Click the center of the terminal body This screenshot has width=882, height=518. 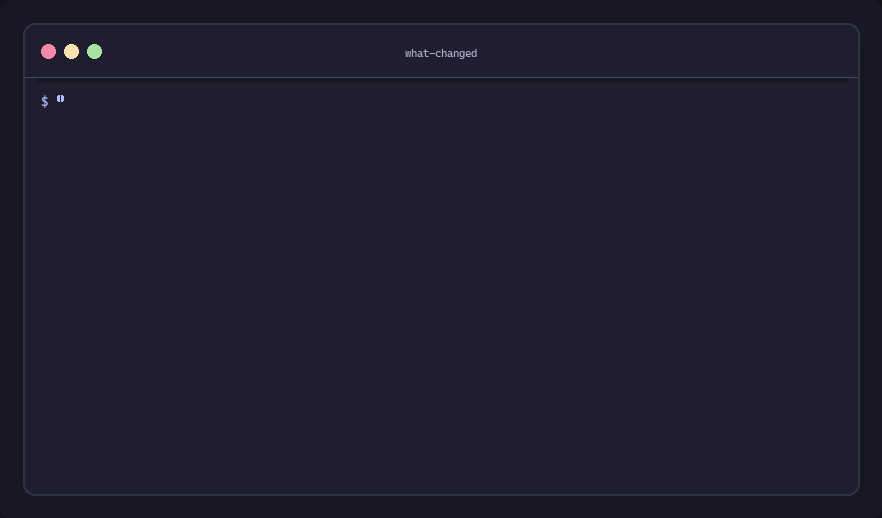(x=442, y=286)
